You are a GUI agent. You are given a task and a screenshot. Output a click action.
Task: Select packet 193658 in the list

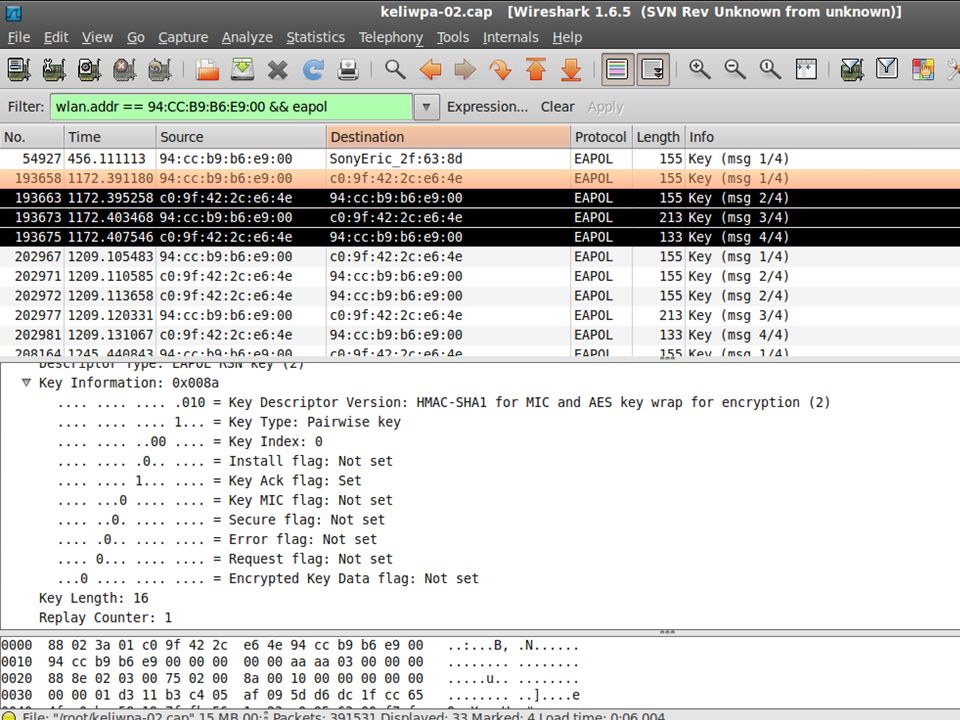click(480, 179)
